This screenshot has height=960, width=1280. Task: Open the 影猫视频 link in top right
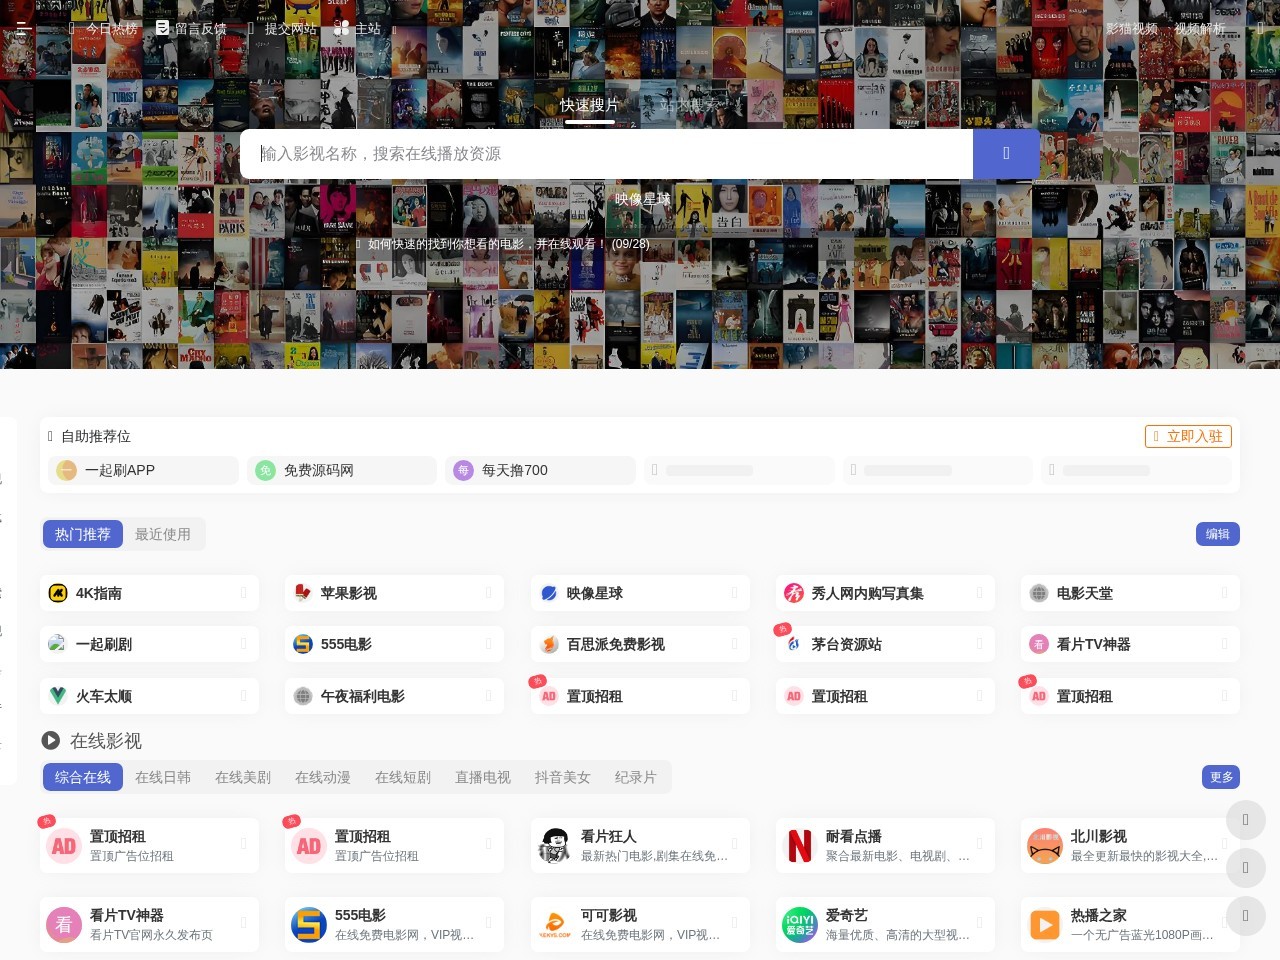coord(1131,29)
